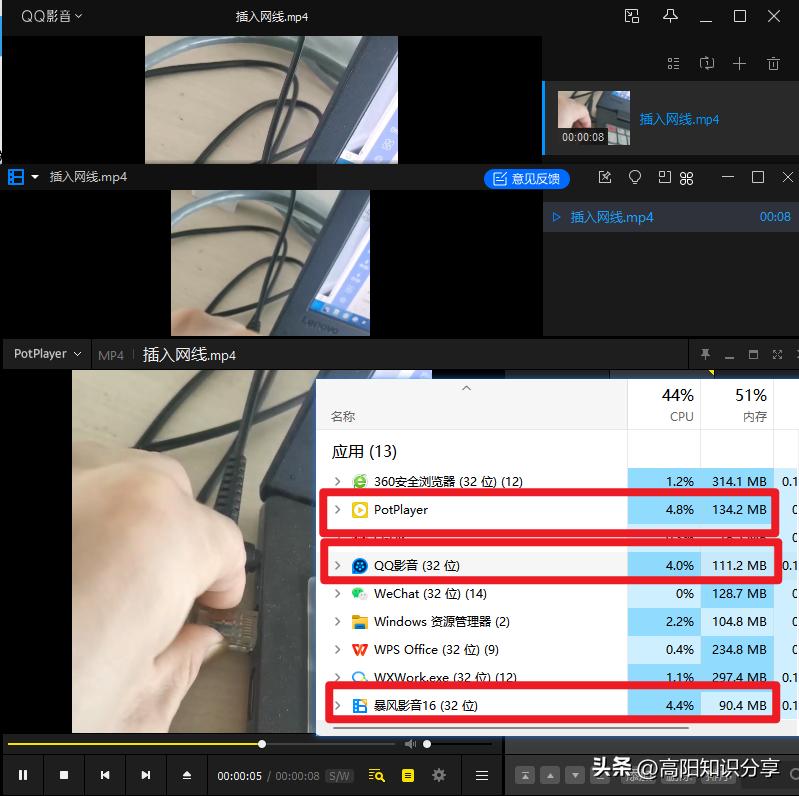Pause playback in PotPlayer
Viewport: 799px width, 796px height.
point(23,775)
